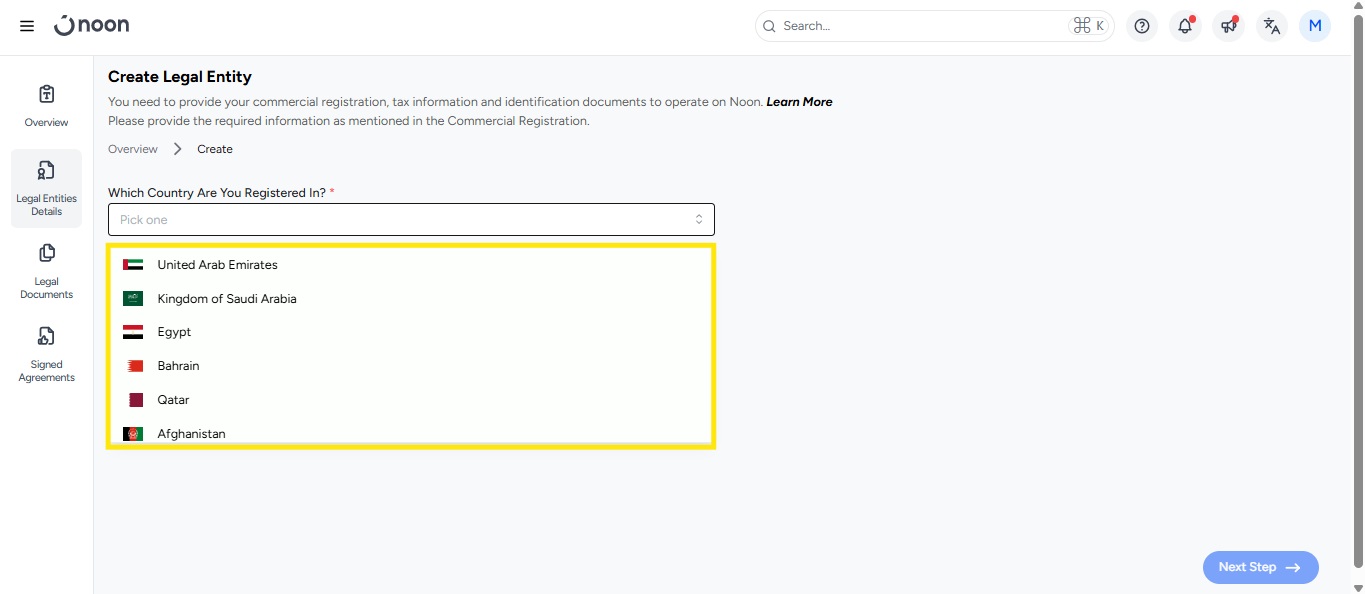
Task: Click Create in the breadcrumb
Action: click(215, 149)
